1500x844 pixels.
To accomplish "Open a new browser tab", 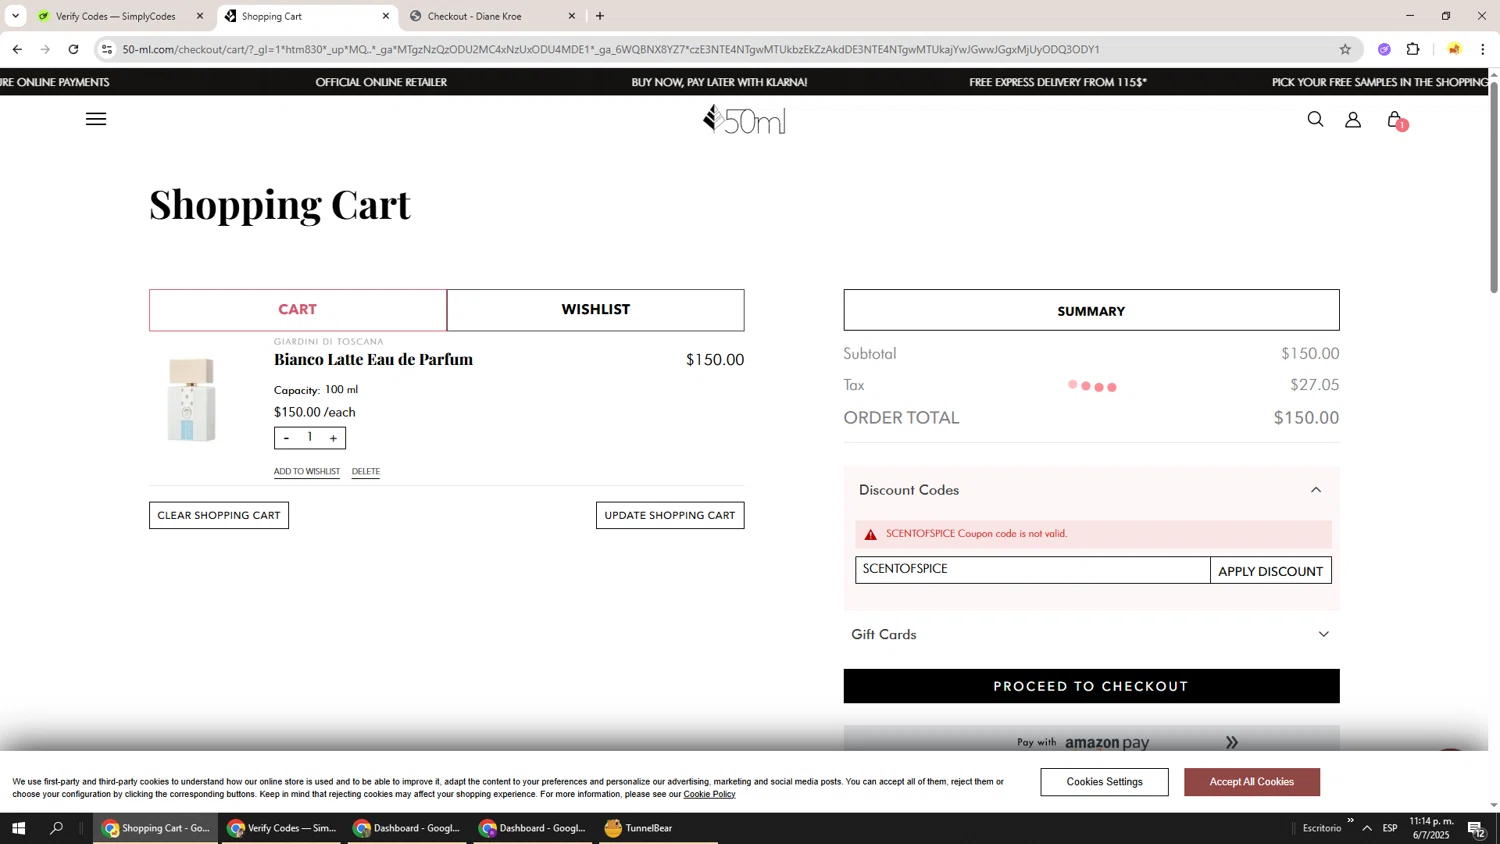I will click(599, 16).
